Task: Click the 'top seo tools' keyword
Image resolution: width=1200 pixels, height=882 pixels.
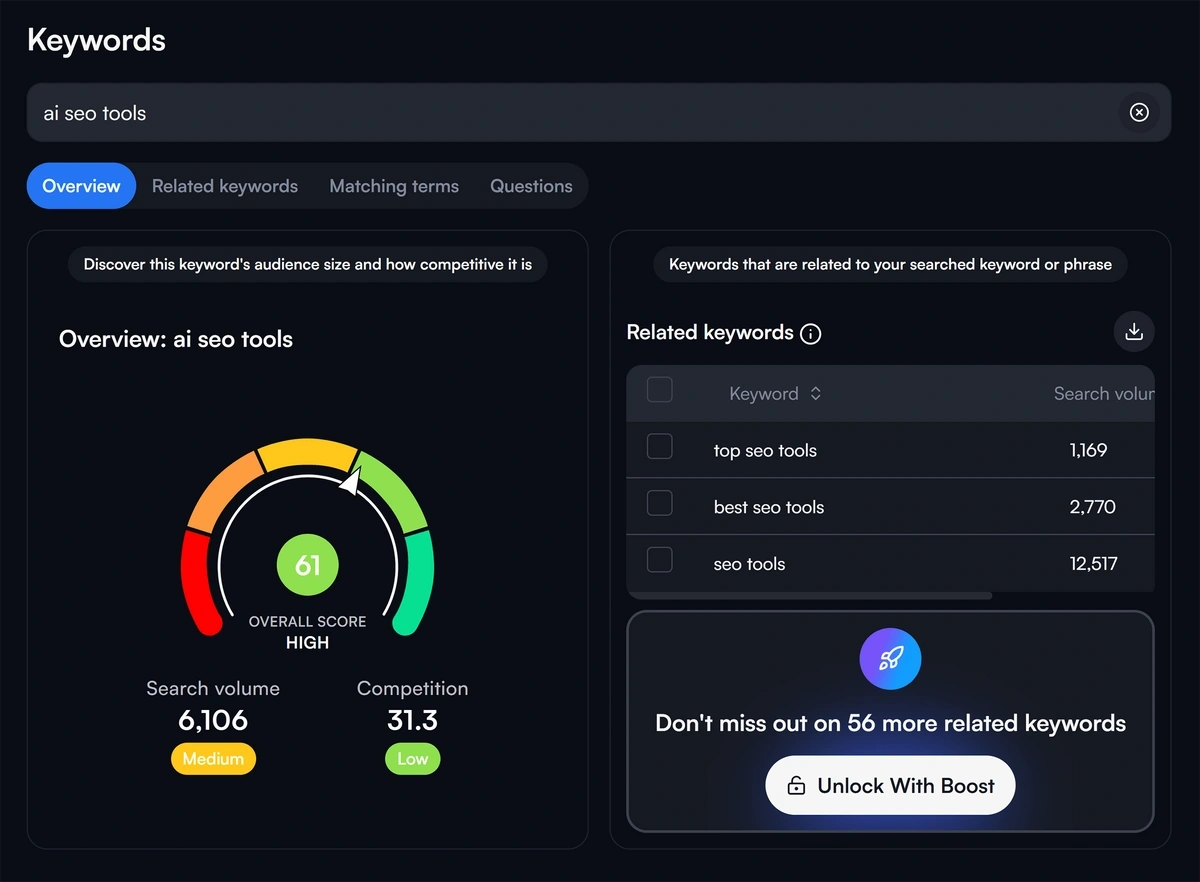Action: [765, 451]
